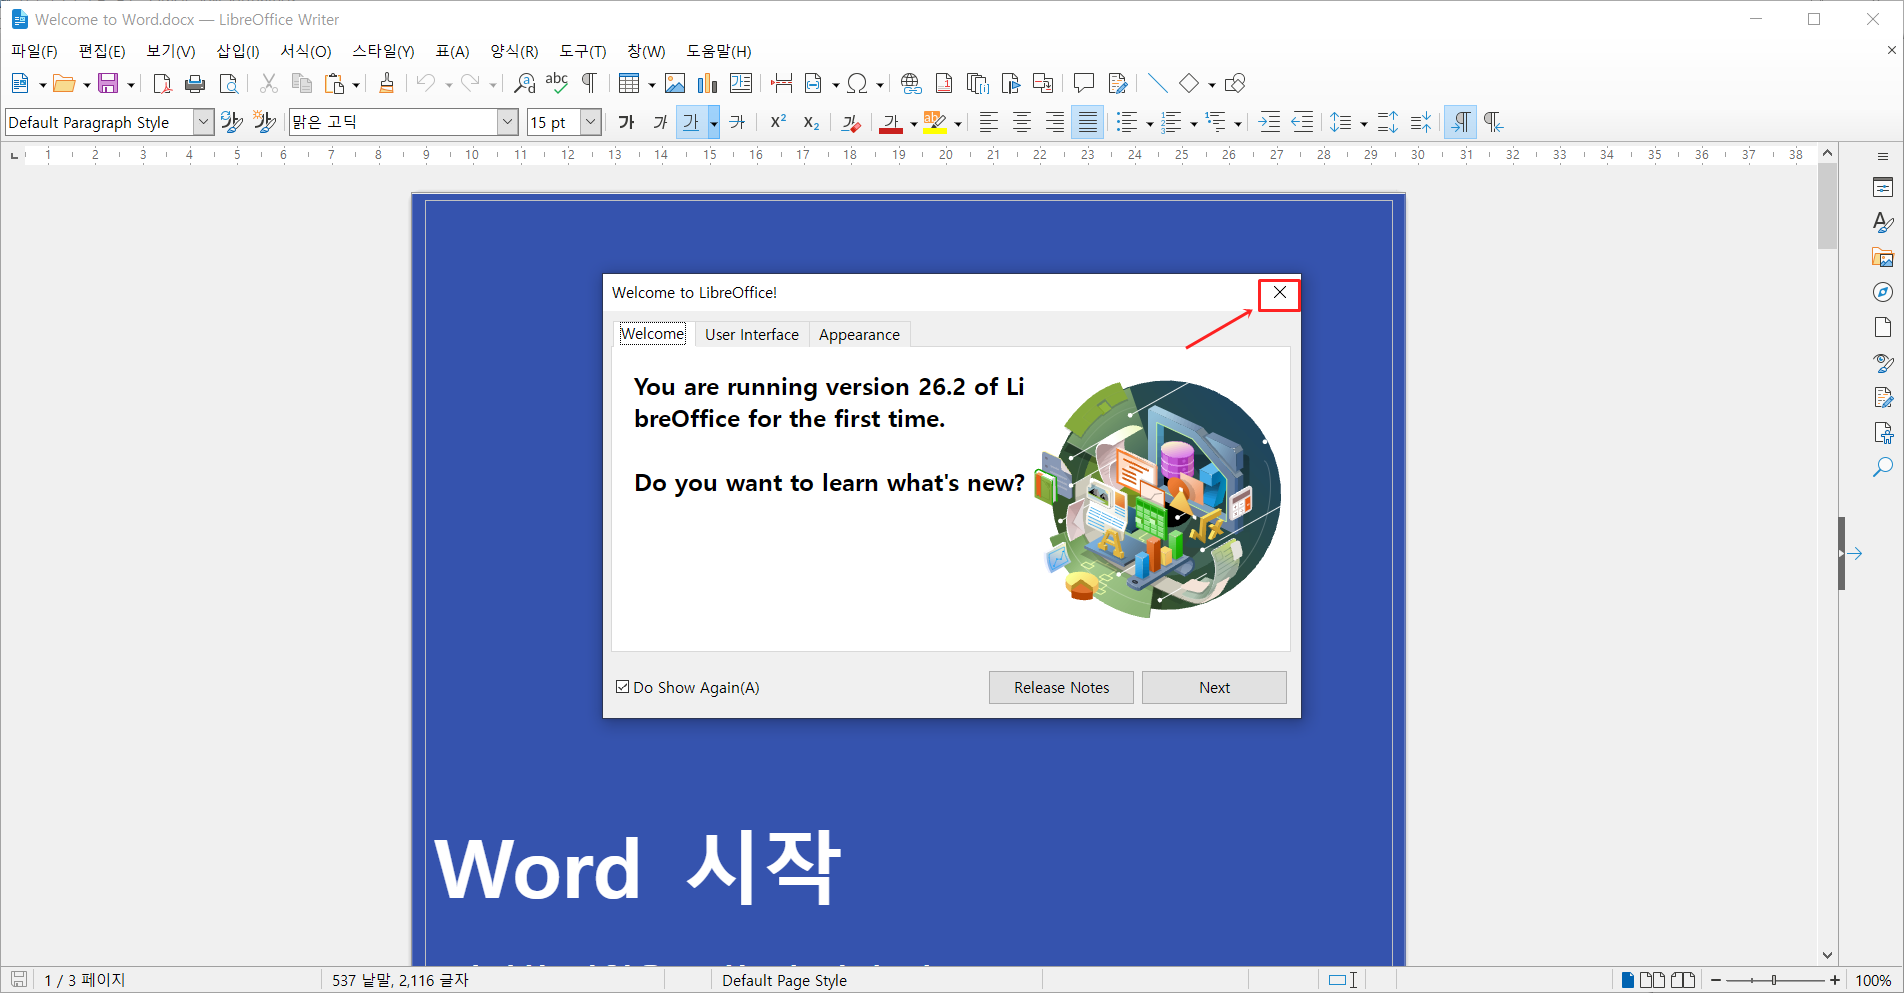Switch to Appearance tab
1904x993 pixels.
pos(859,334)
